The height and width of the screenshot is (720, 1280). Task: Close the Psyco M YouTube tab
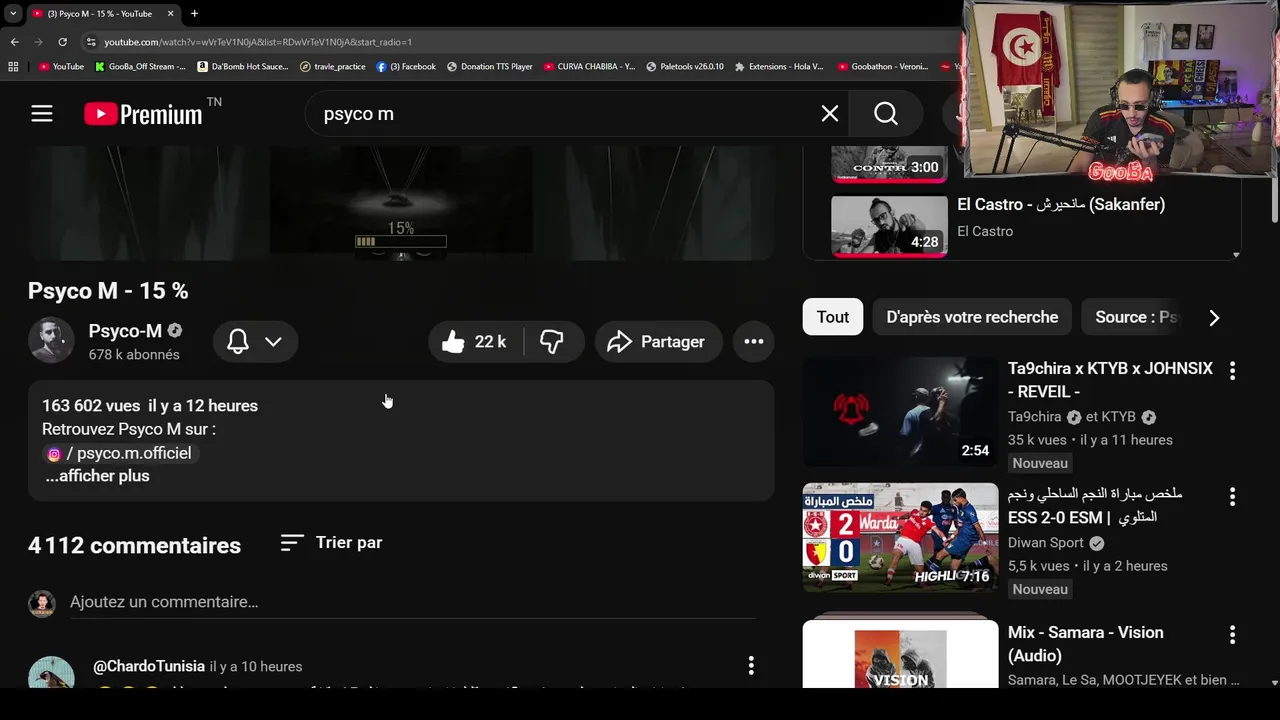pyautogui.click(x=170, y=14)
